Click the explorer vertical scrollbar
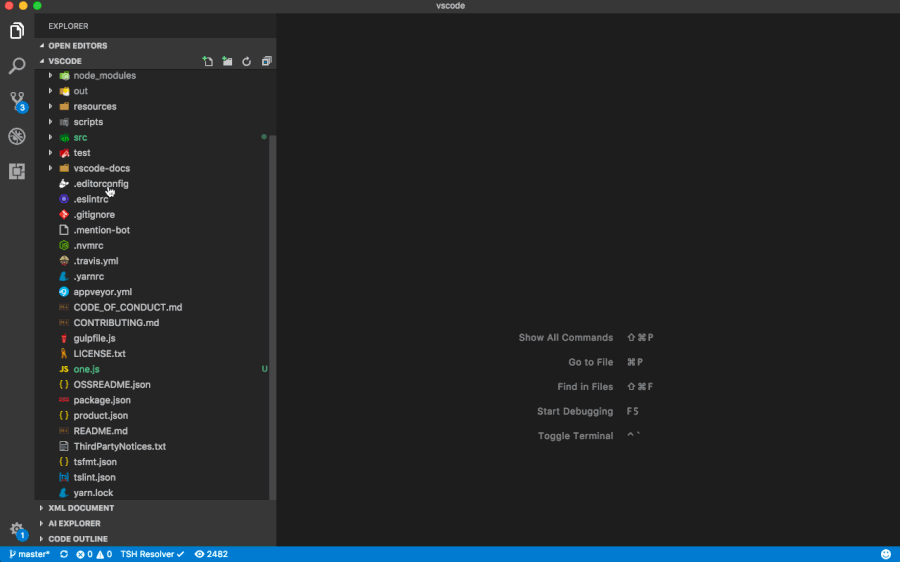 (273, 317)
